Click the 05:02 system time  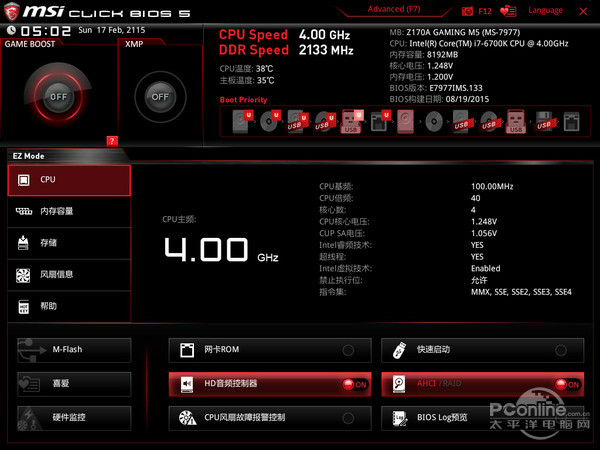[x=46, y=31]
